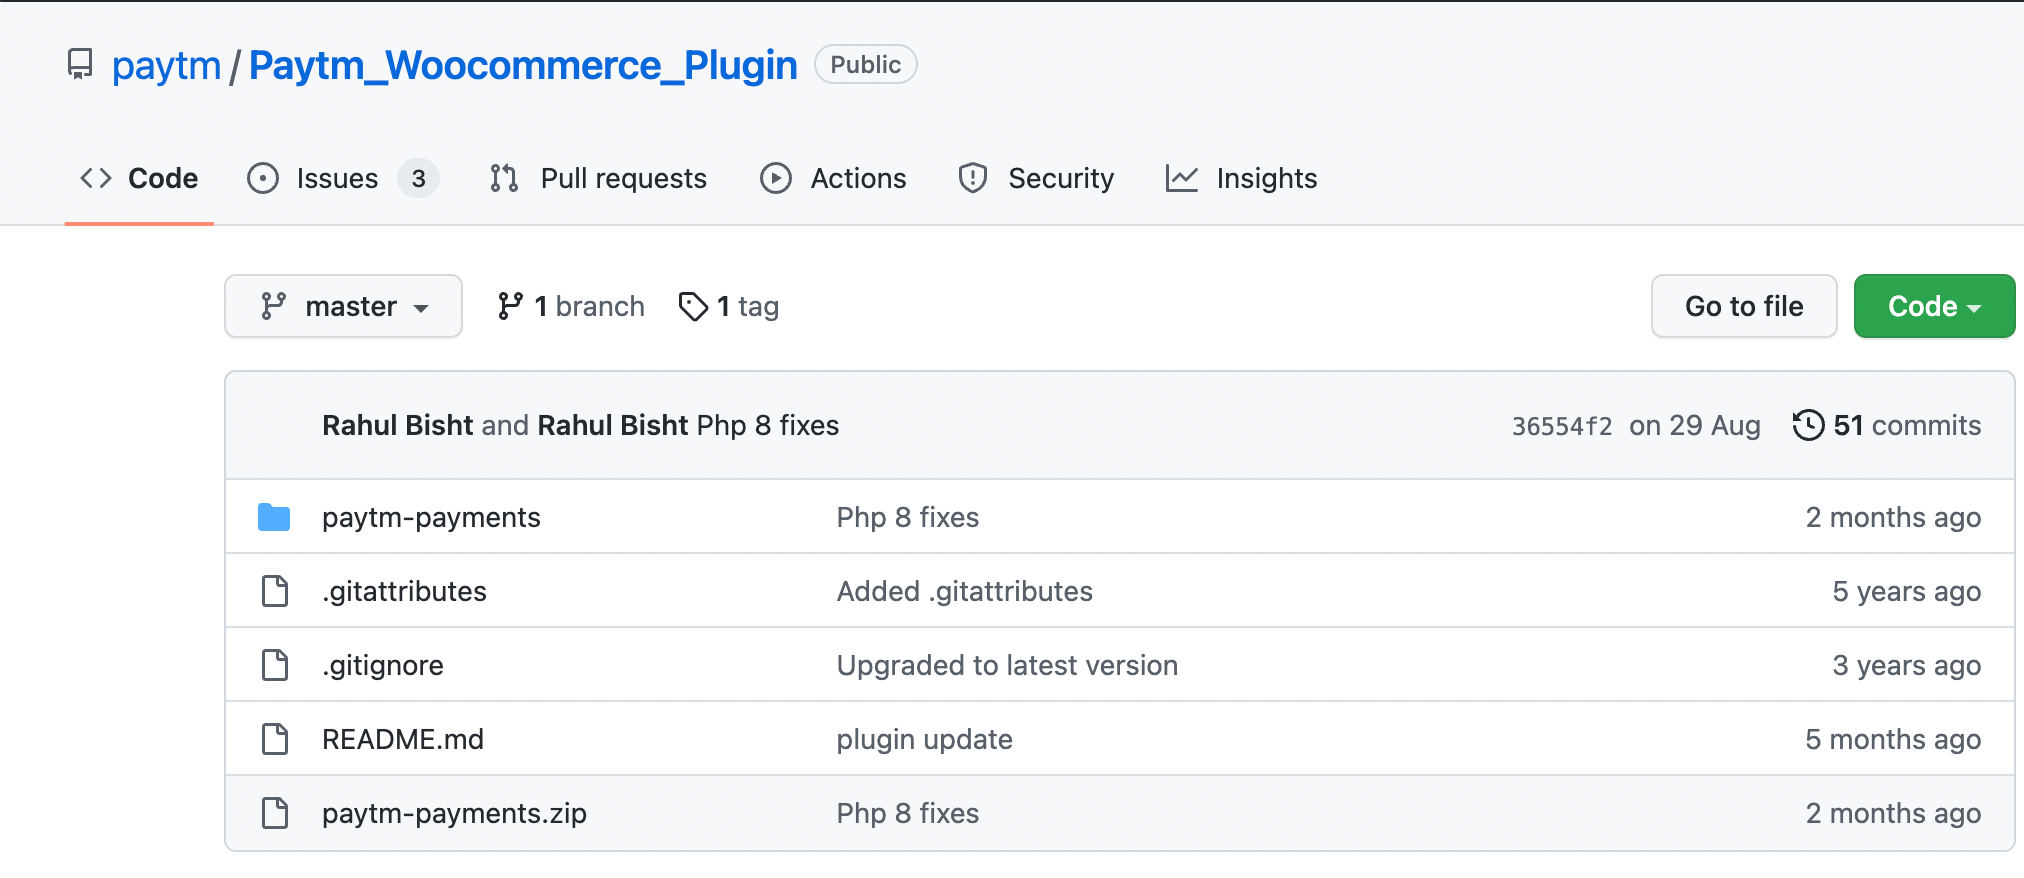
Task: Open the Insights tab
Action: [x=1242, y=178]
